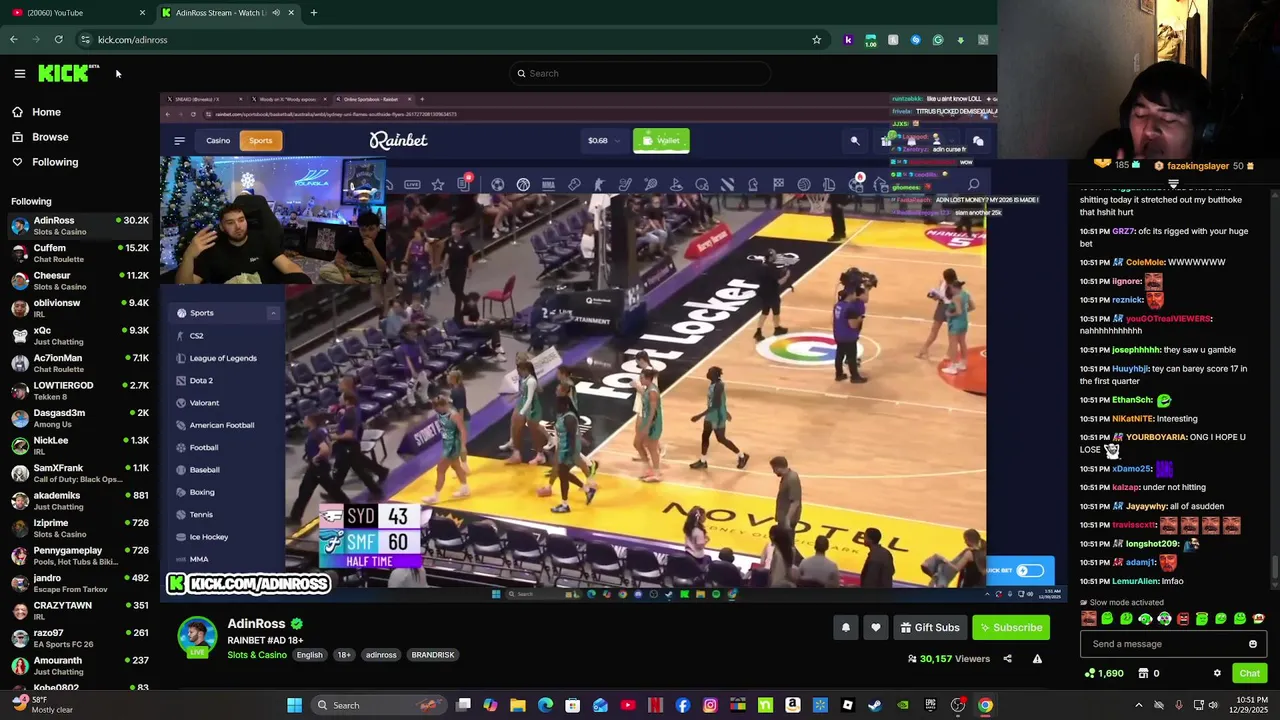1280x720 pixels.
Task: Go back in browser history
Action: pos(14,40)
